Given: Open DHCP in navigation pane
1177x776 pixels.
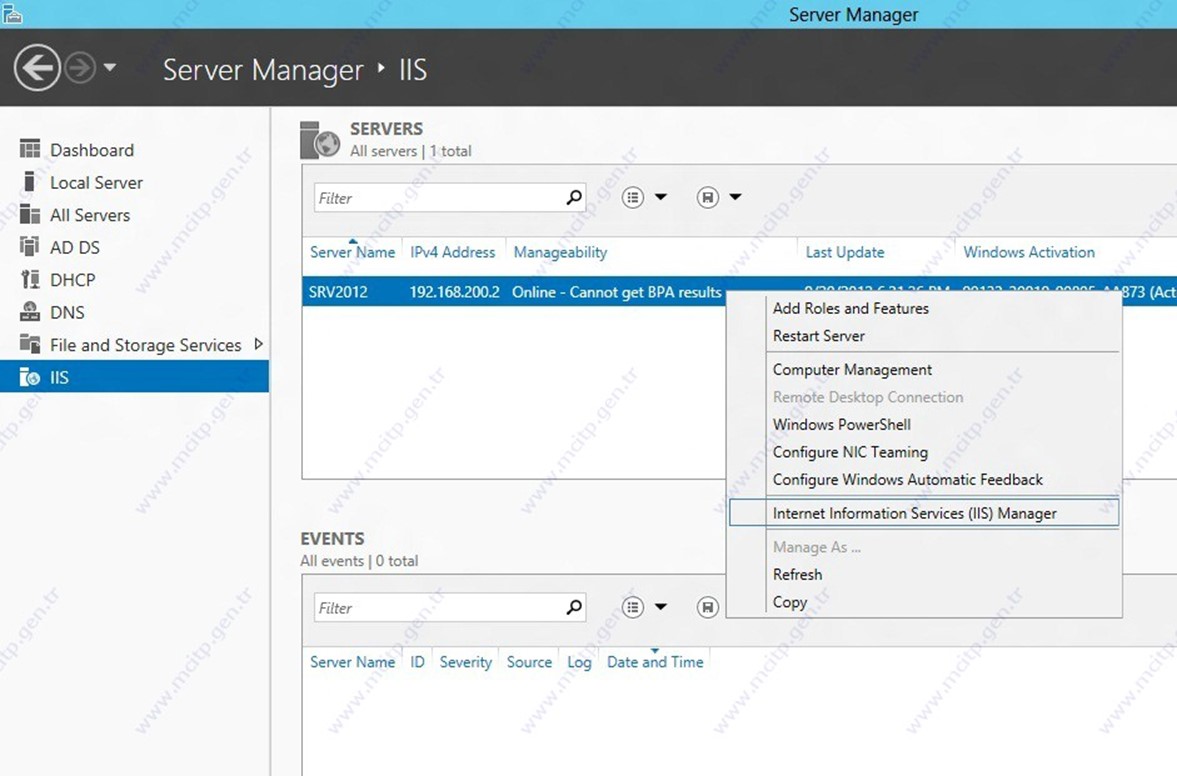Looking at the screenshot, I should (72, 280).
